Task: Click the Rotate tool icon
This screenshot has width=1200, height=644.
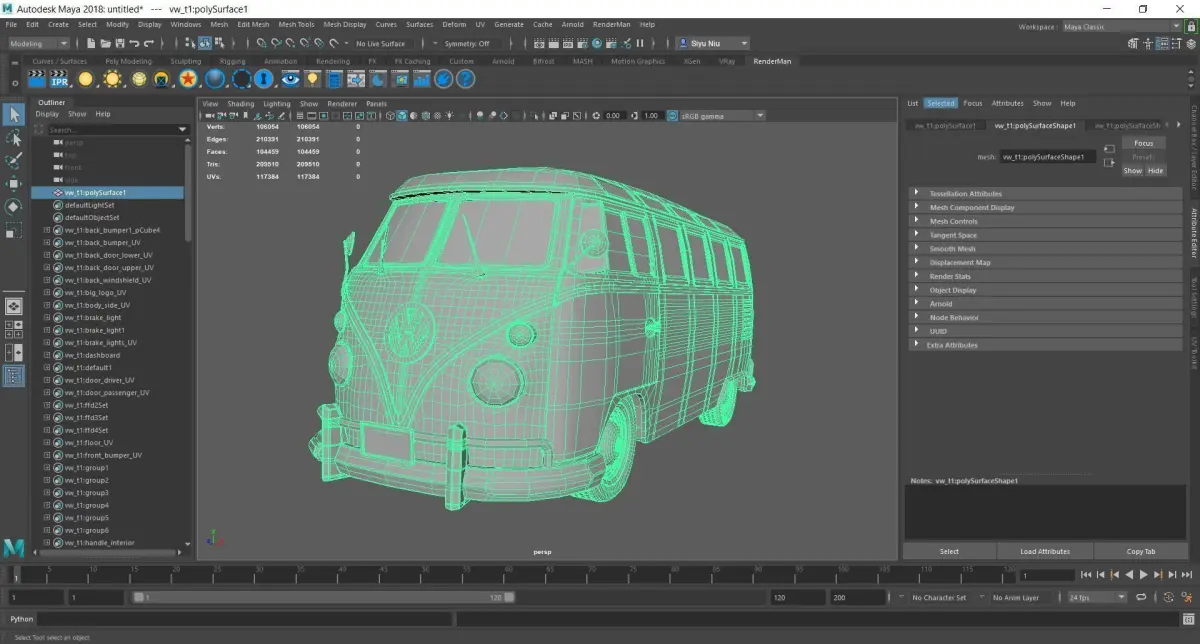Action: click(x=14, y=207)
